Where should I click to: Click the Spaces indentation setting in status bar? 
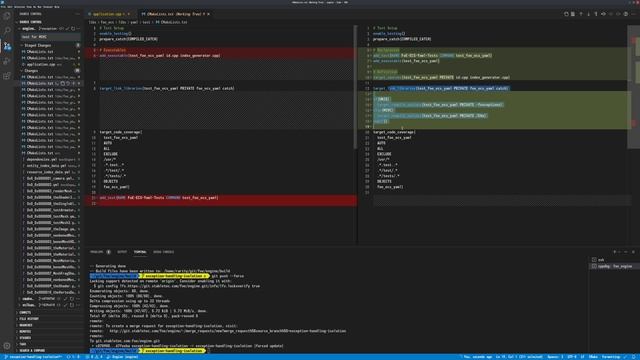pyautogui.click(x=555, y=357)
